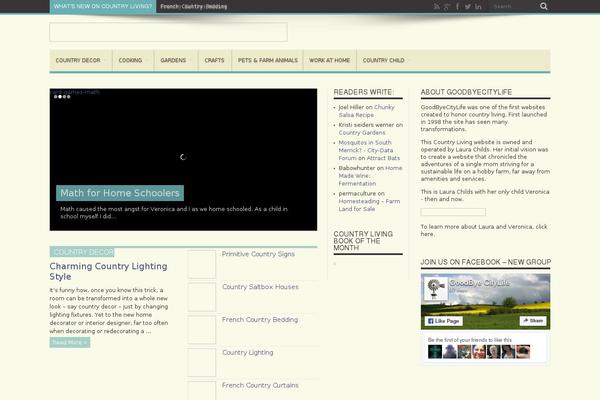Click Babowhunter commenter name

(357, 168)
